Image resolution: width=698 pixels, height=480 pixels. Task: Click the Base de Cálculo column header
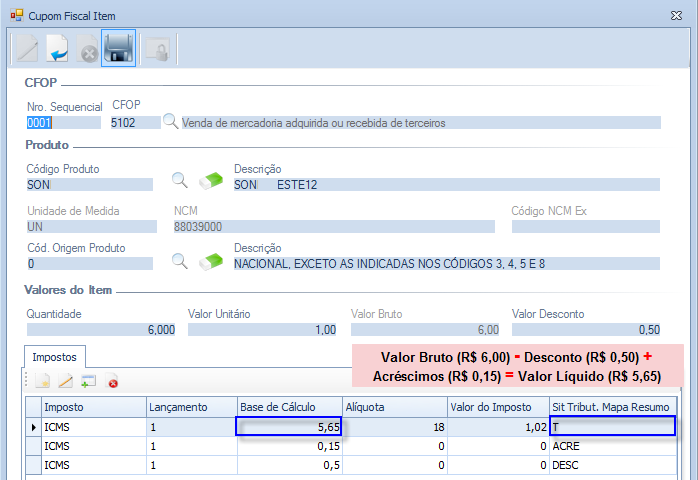pyautogui.click(x=288, y=407)
